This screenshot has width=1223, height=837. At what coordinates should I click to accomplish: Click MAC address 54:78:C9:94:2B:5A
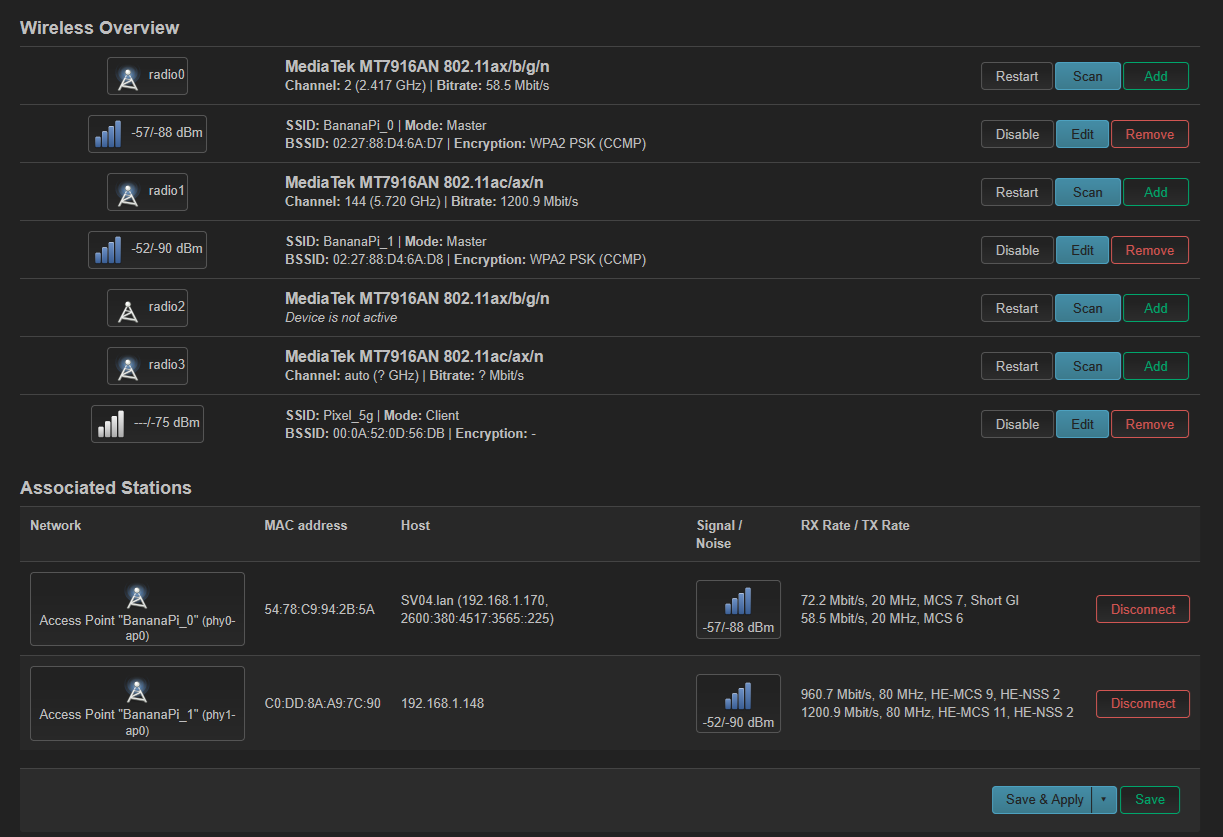click(x=319, y=609)
